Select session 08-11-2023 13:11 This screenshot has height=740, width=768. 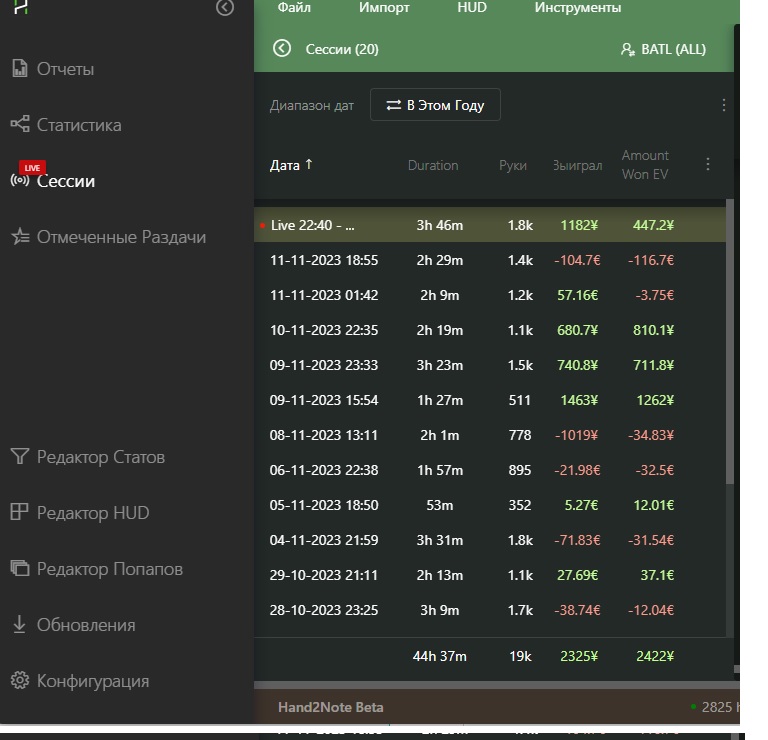click(x=490, y=435)
